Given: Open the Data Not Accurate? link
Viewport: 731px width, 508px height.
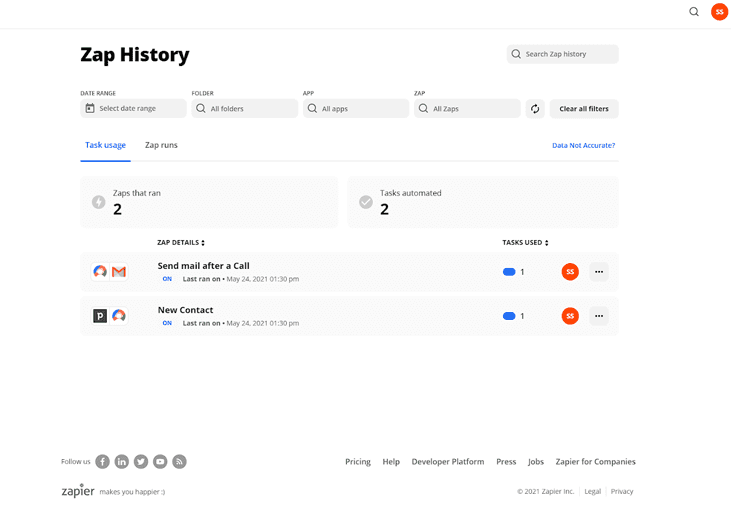Looking at the screenshot, I should (583, 146).
